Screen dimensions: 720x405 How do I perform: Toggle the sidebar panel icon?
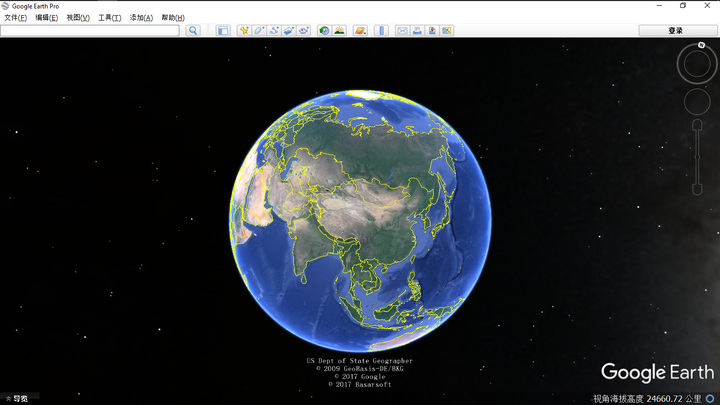pos(223,30)
